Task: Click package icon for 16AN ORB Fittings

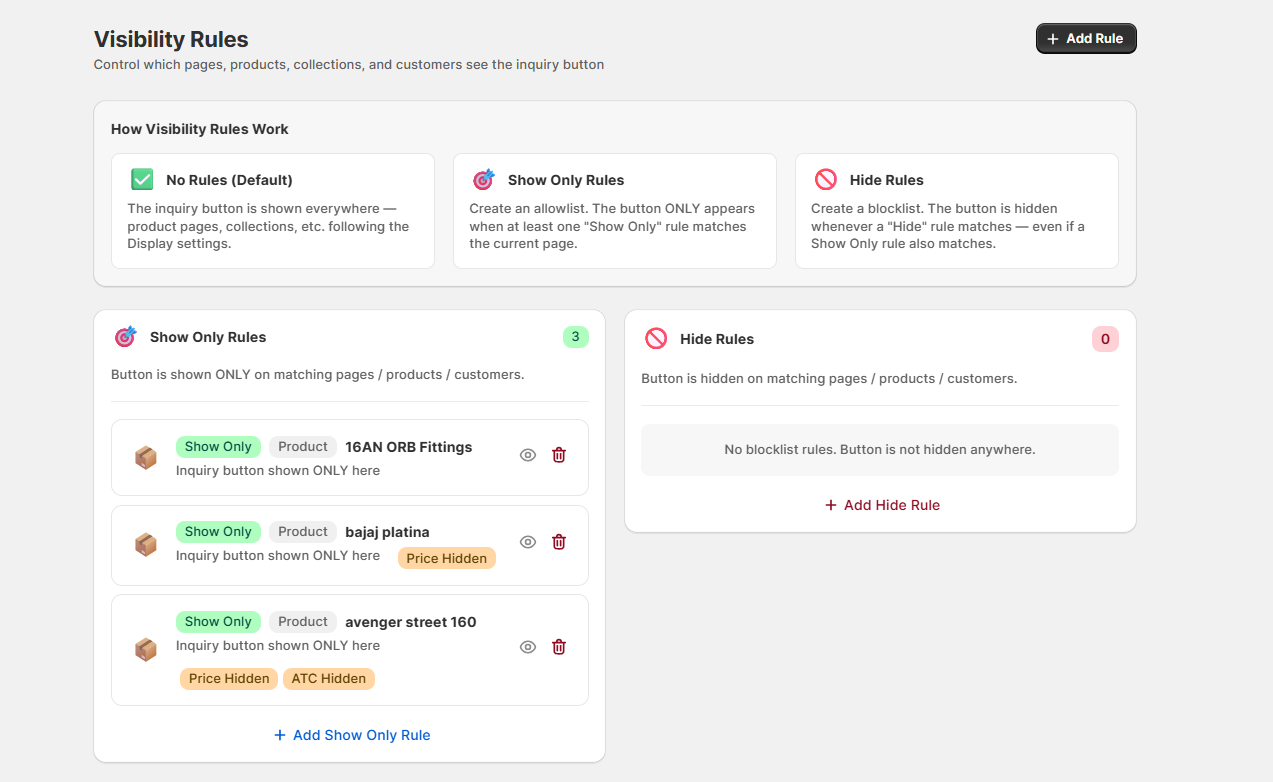Action: [146, 458]
